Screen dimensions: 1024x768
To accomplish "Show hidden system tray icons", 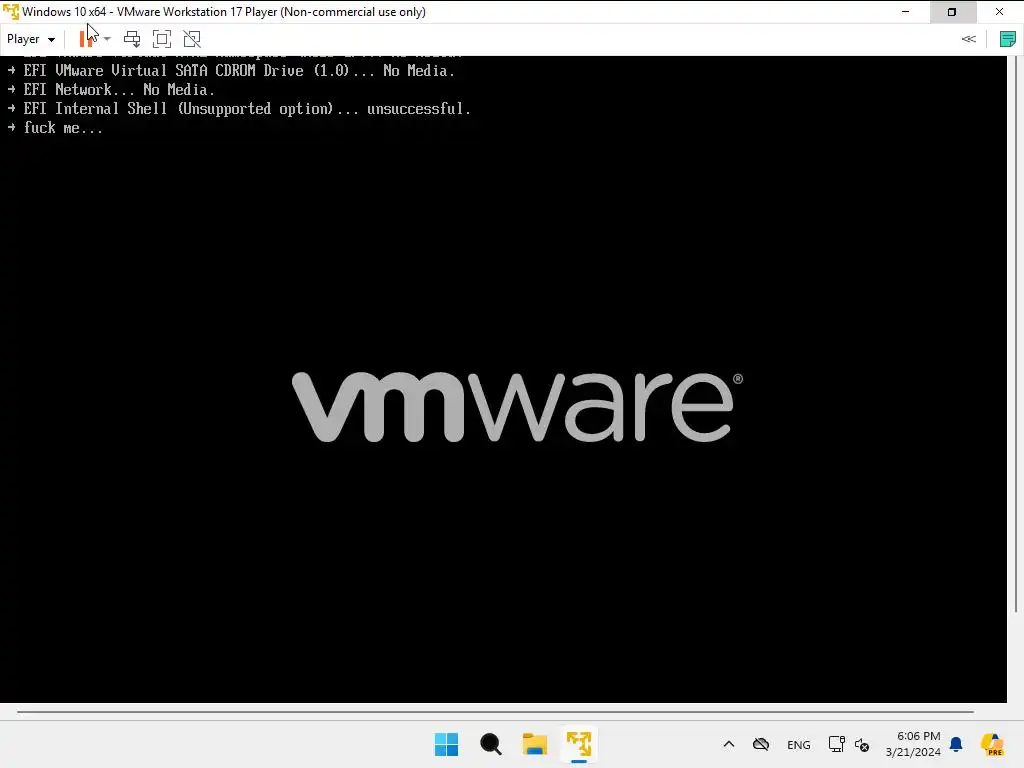I will tap(729, 744).
